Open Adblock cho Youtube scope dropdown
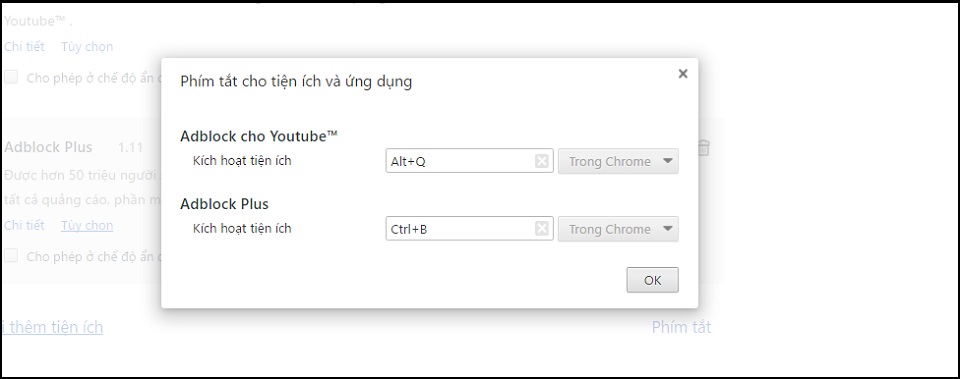960x379 pixels. click(618, 162)
